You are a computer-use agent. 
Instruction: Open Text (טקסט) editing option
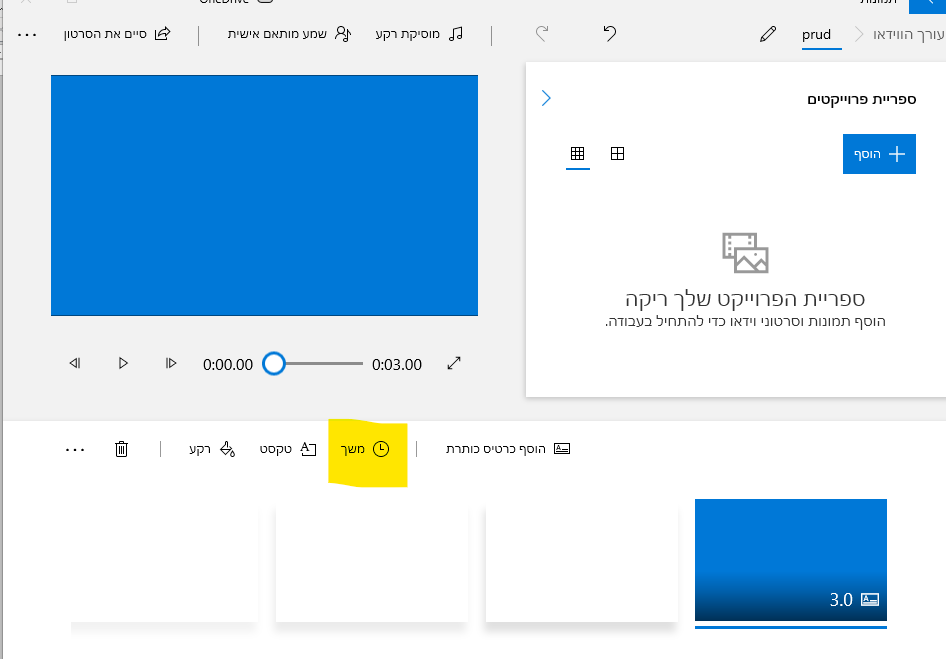[288, 449]
